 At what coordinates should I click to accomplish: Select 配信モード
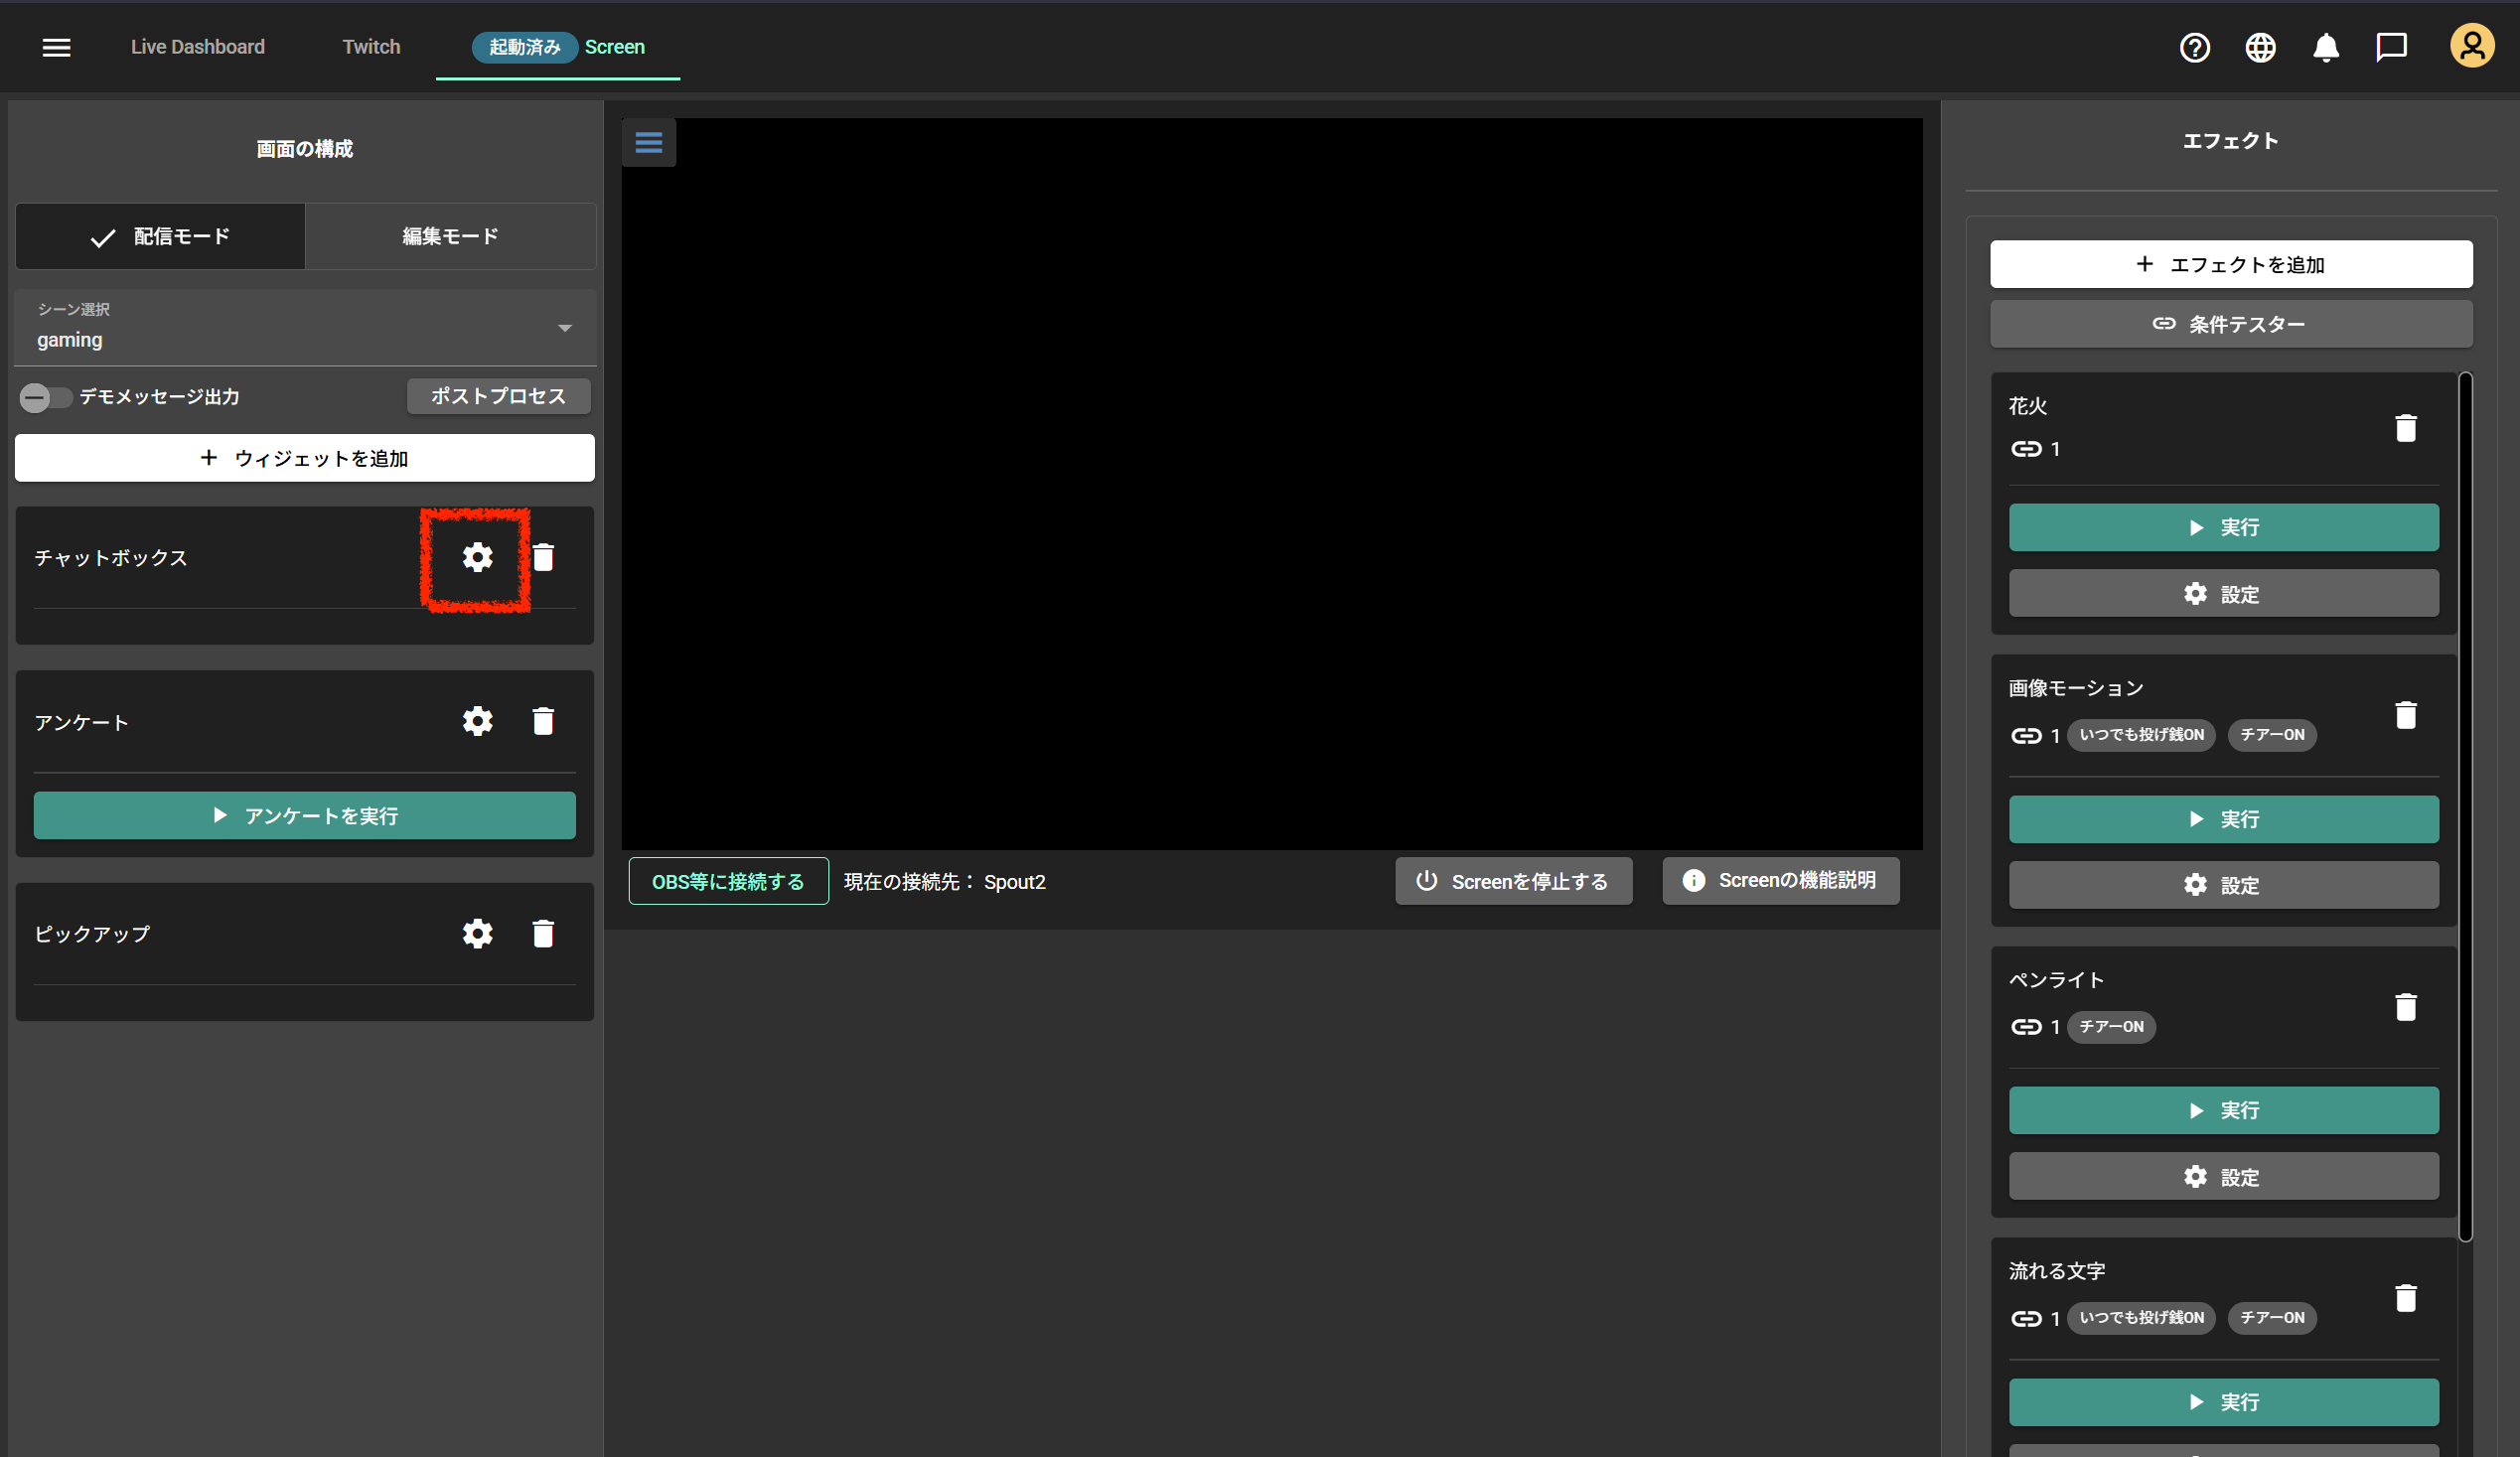[160, 236]
